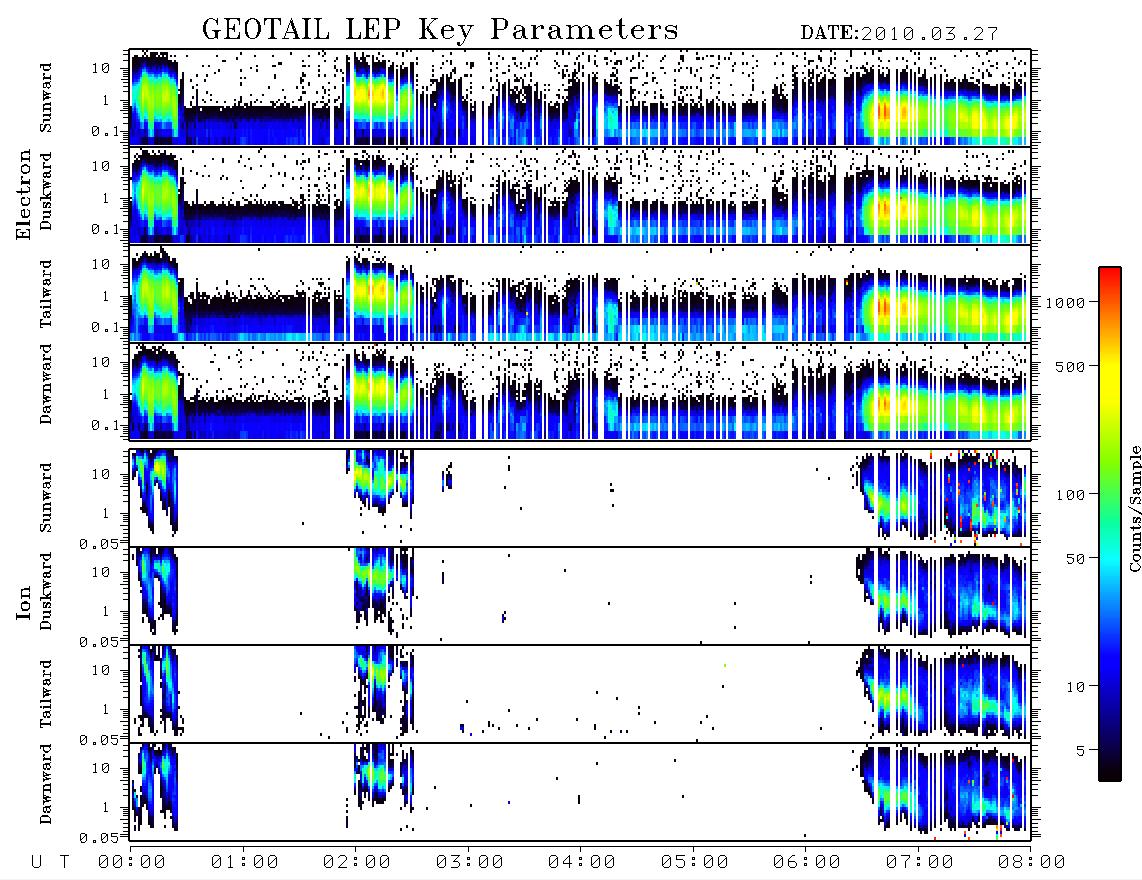Click the "01:00" time tick label

[x=245, y=862]
